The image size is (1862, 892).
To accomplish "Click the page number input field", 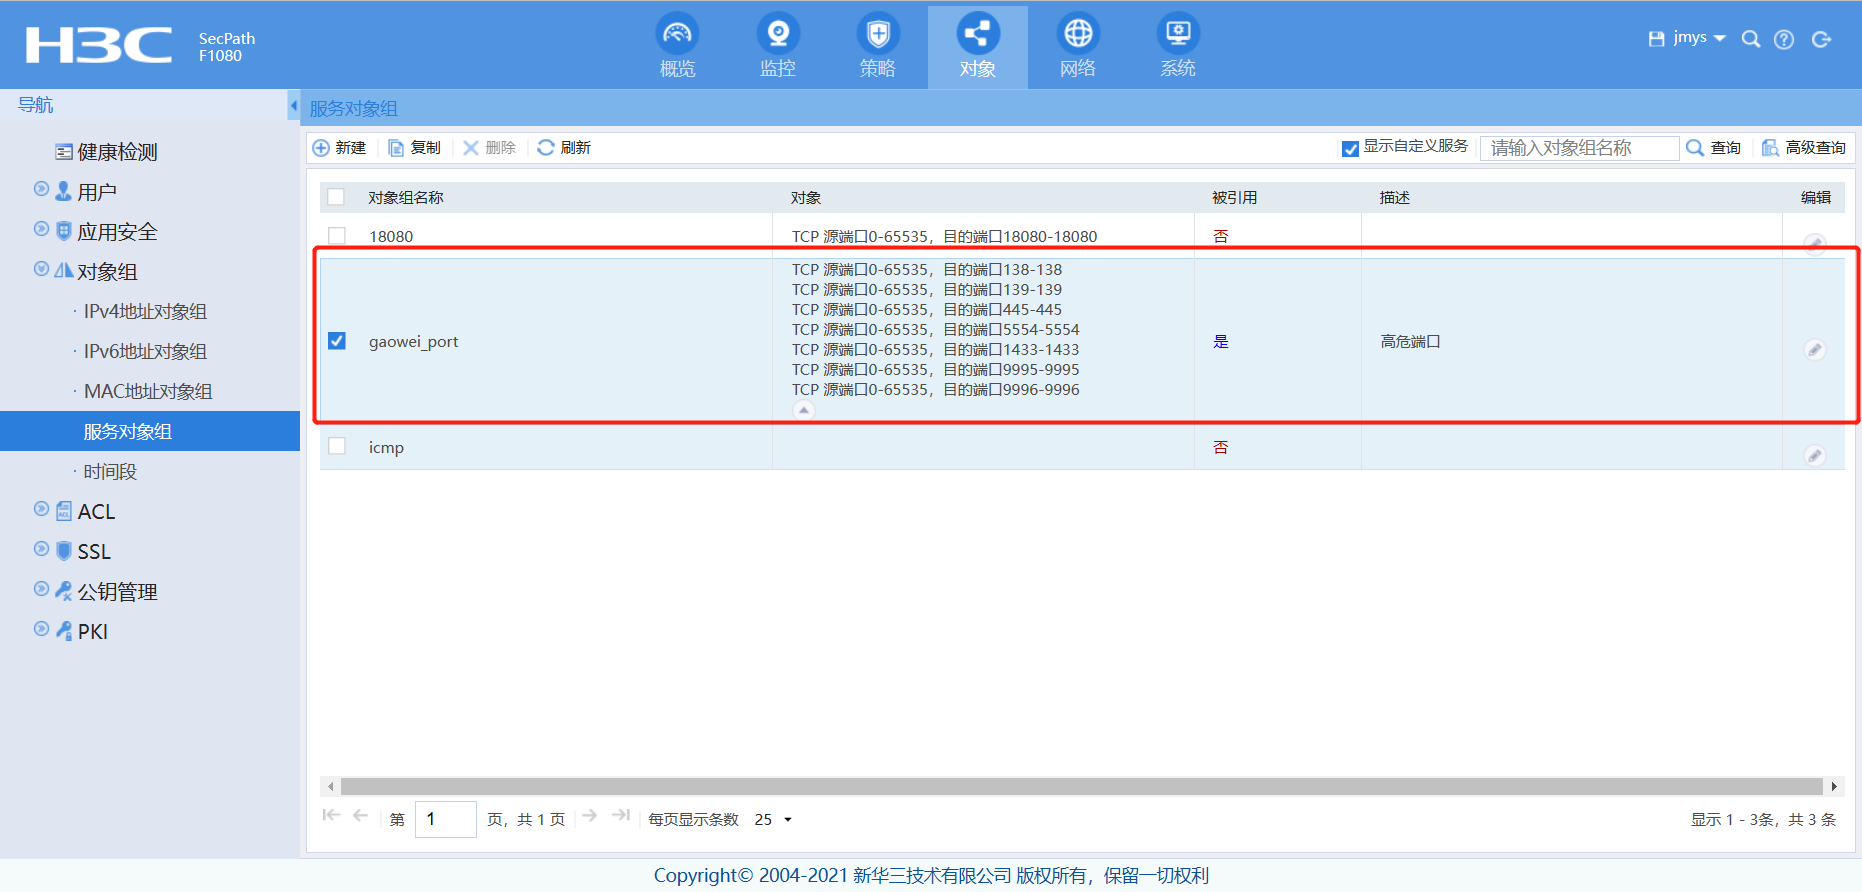I will [445, 819].
